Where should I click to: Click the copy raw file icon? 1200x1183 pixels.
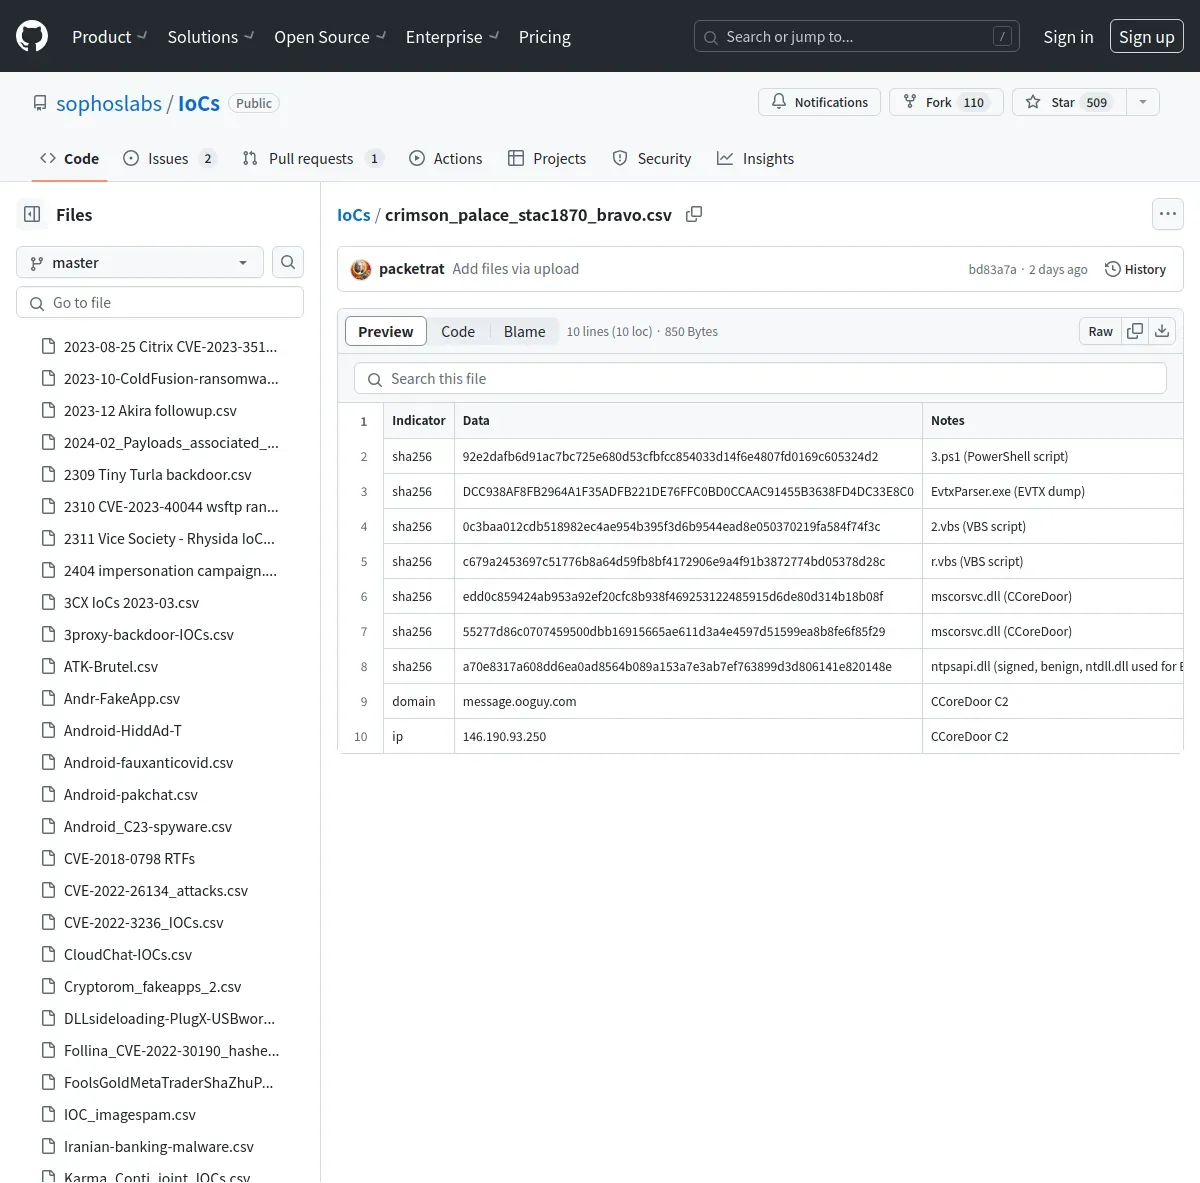pos(1135,331)
